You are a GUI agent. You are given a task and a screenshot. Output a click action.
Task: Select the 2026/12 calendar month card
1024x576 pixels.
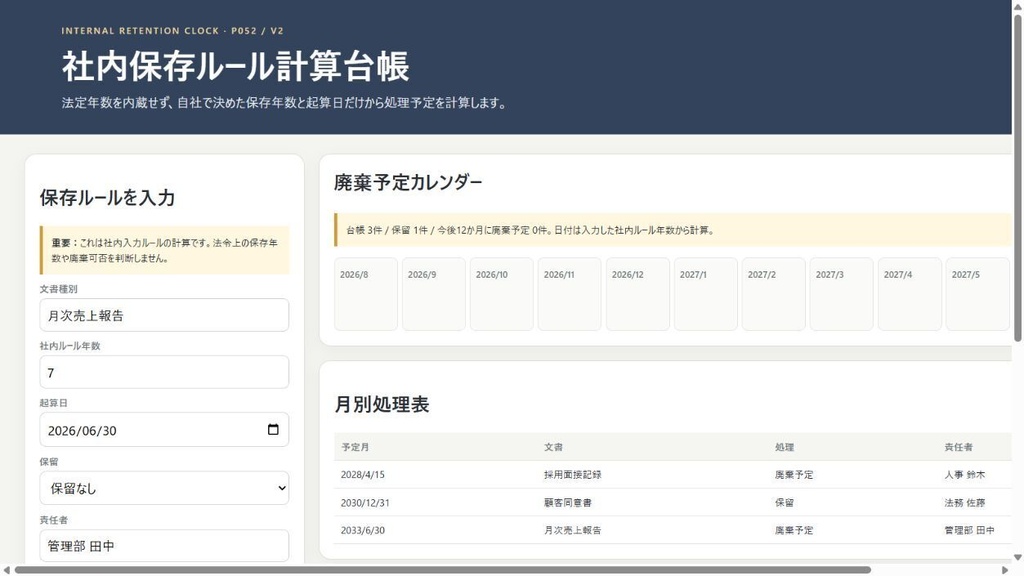tap(637, 294)
